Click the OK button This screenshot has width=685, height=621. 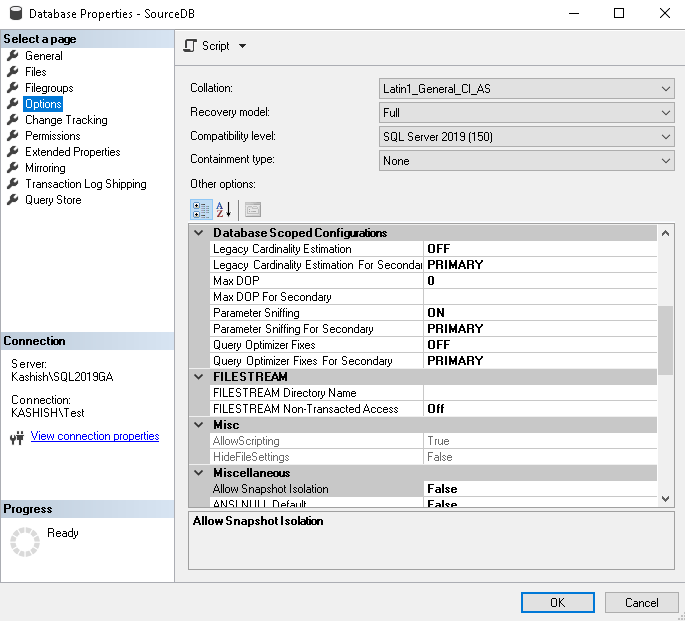click(557, 603)
